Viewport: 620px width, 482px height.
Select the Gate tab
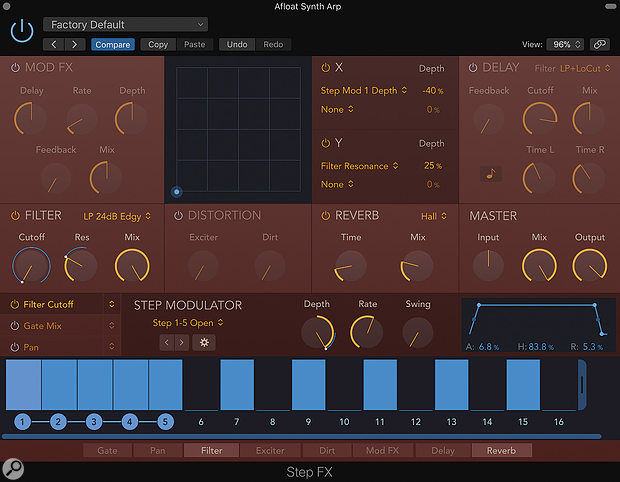tap(107, 450)
